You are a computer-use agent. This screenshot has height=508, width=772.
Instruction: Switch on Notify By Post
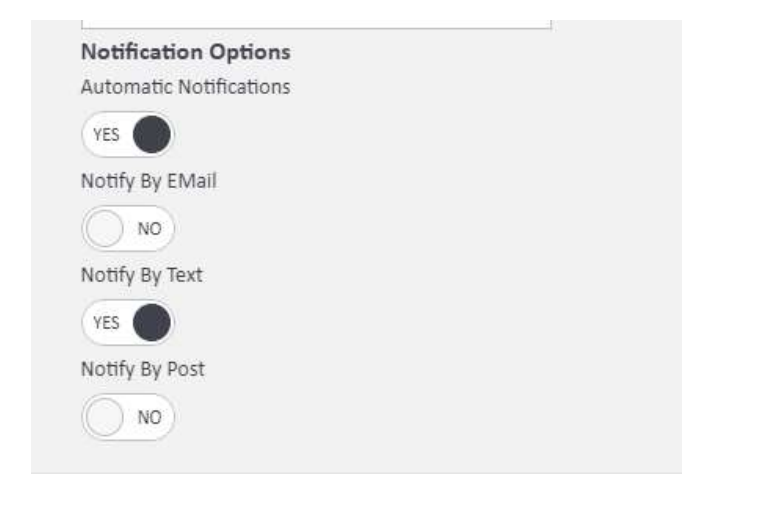pyautogui.click(x=128, y=417)
